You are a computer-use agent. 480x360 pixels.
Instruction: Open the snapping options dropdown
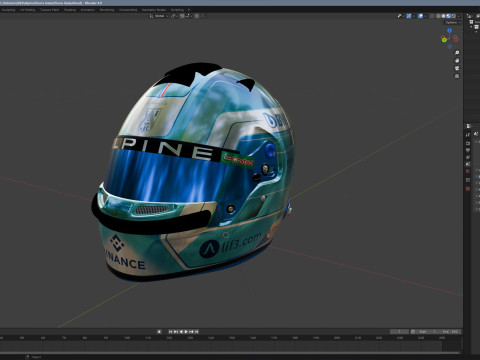click(188, 16)
